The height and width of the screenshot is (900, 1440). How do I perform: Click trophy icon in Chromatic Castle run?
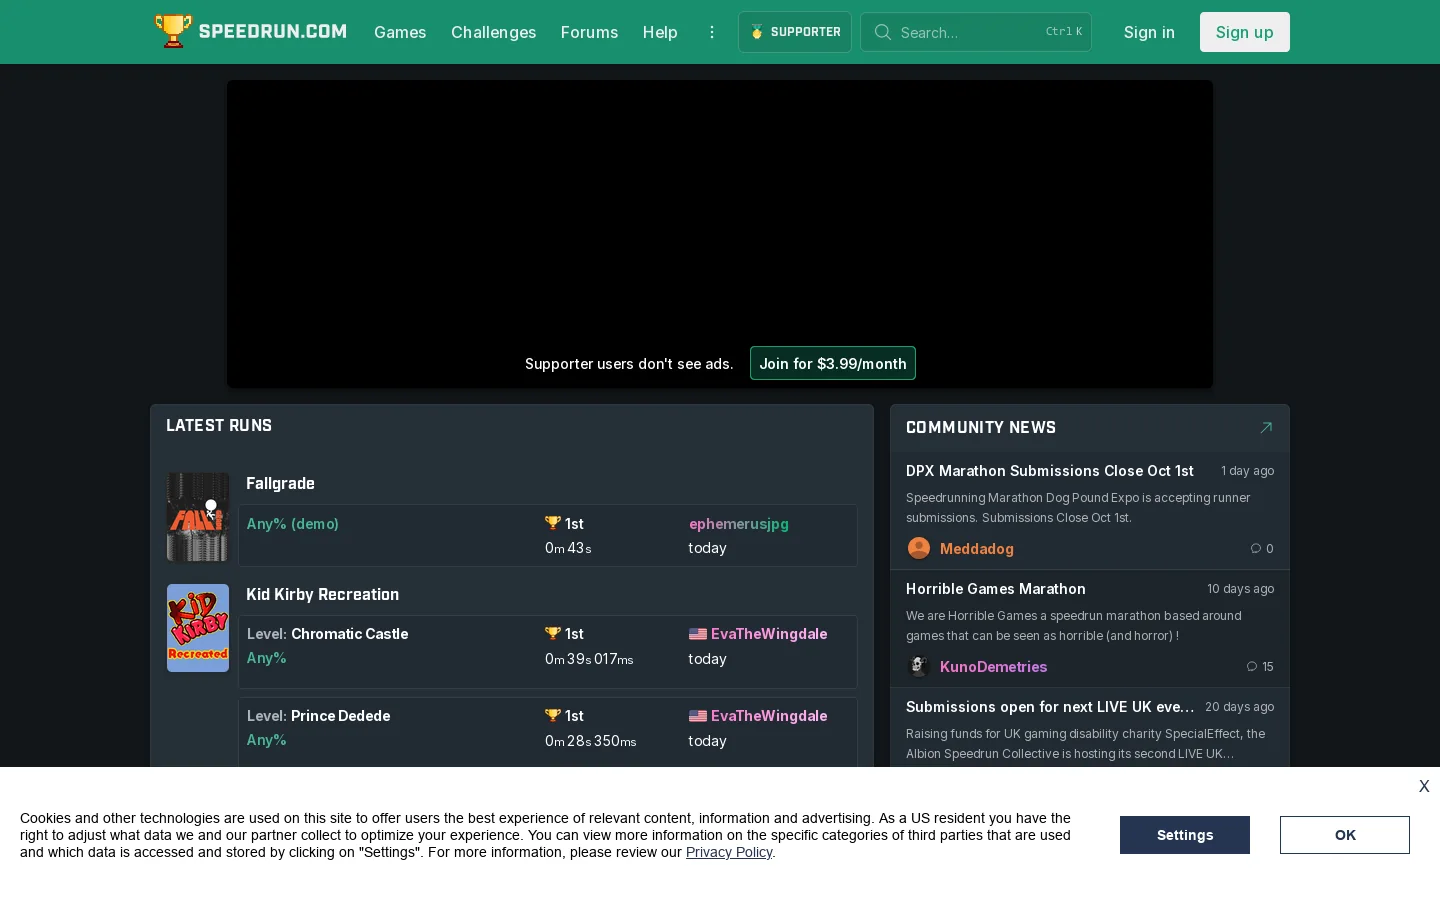point(553,633)
